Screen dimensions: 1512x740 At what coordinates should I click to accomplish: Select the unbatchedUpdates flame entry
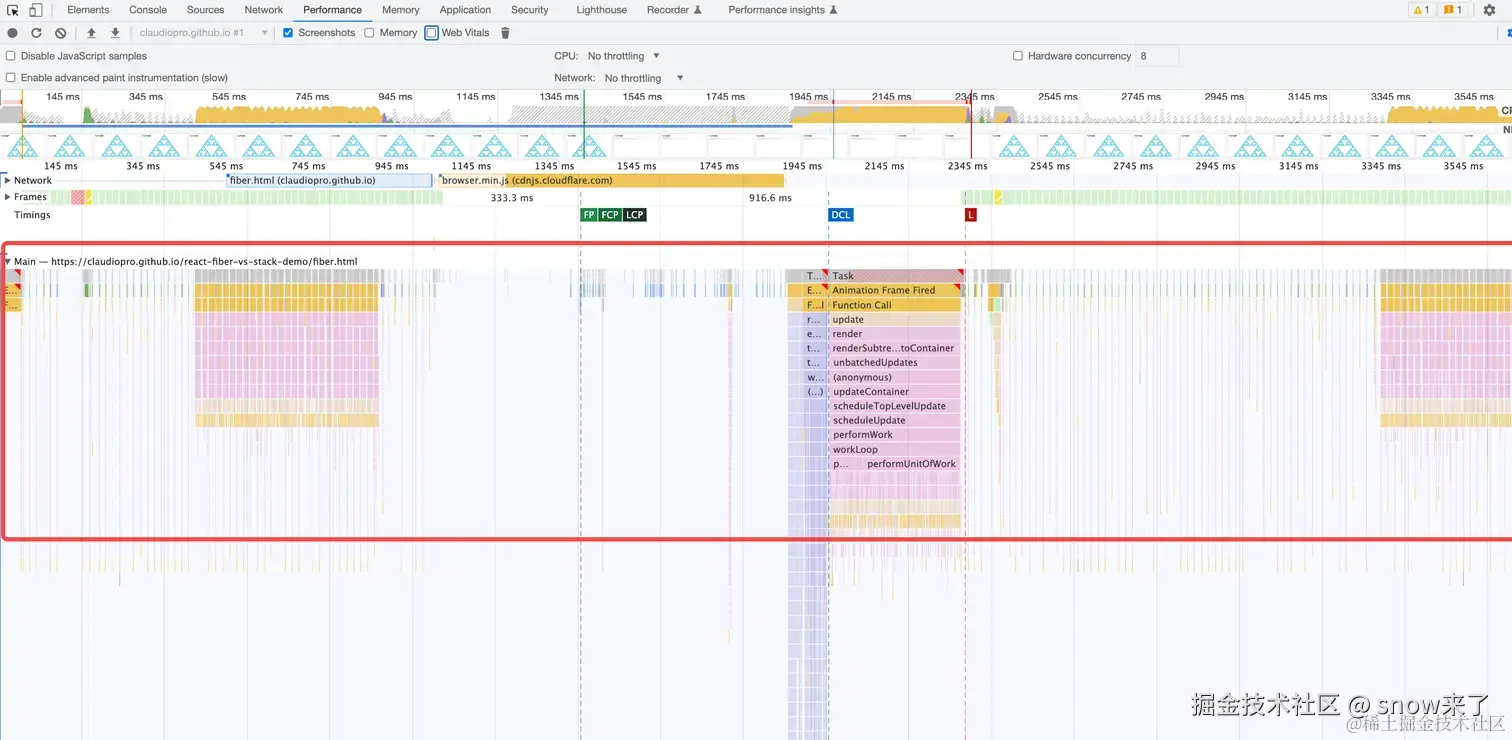coord(895,363)
